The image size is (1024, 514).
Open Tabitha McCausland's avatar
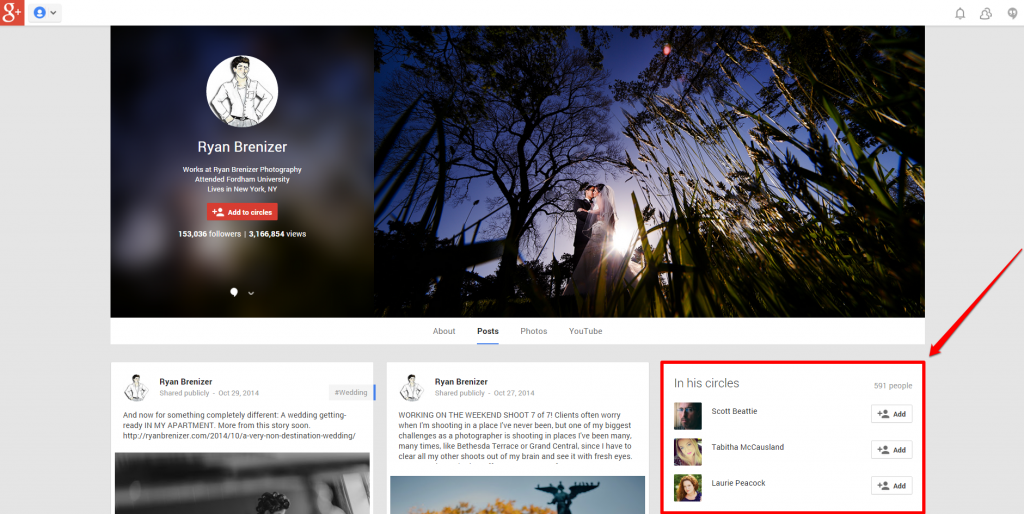pyautogui.click(x=688, y=452)
